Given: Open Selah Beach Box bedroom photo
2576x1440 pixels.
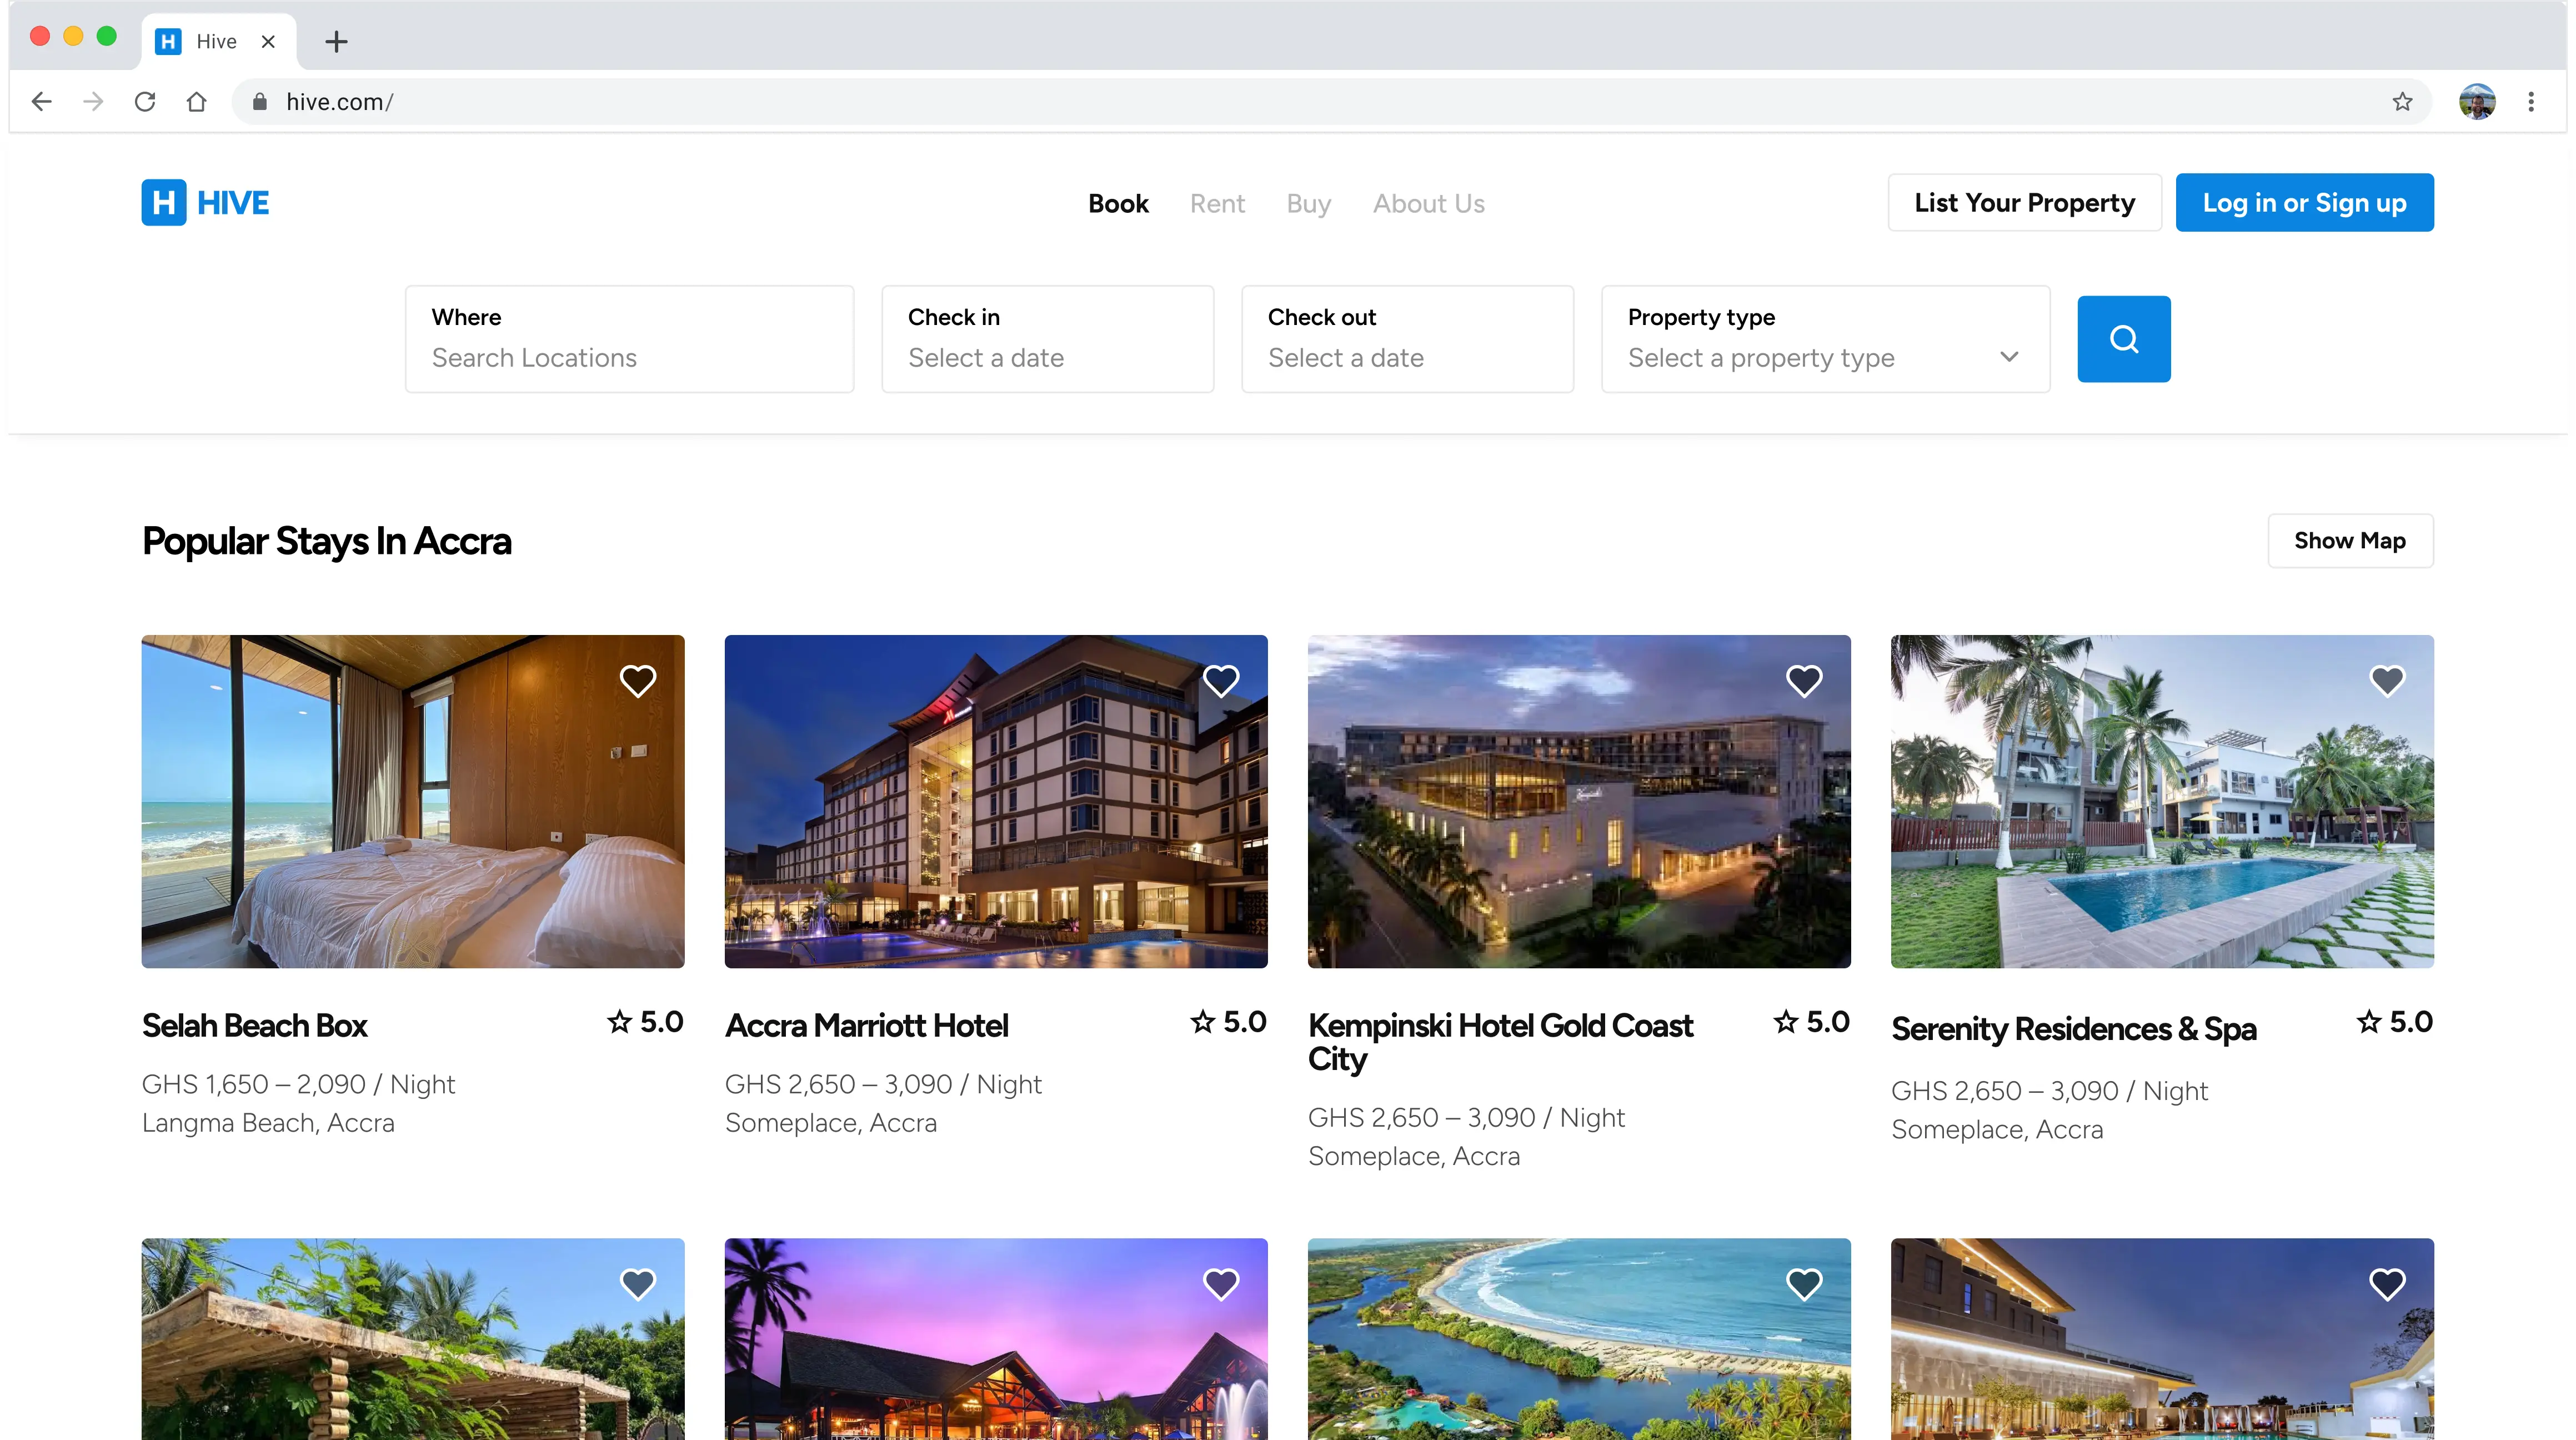Looking at the screenshot, I should (412, 801).
